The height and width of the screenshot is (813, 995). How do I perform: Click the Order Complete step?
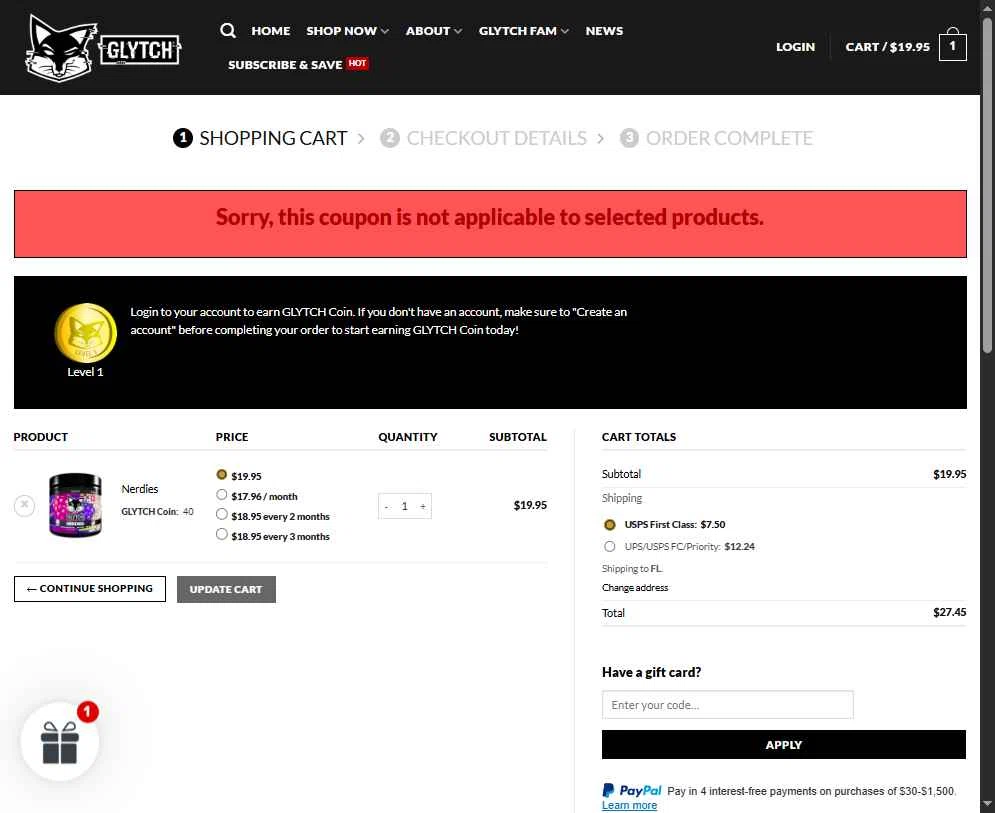click(x=716, y=138)
